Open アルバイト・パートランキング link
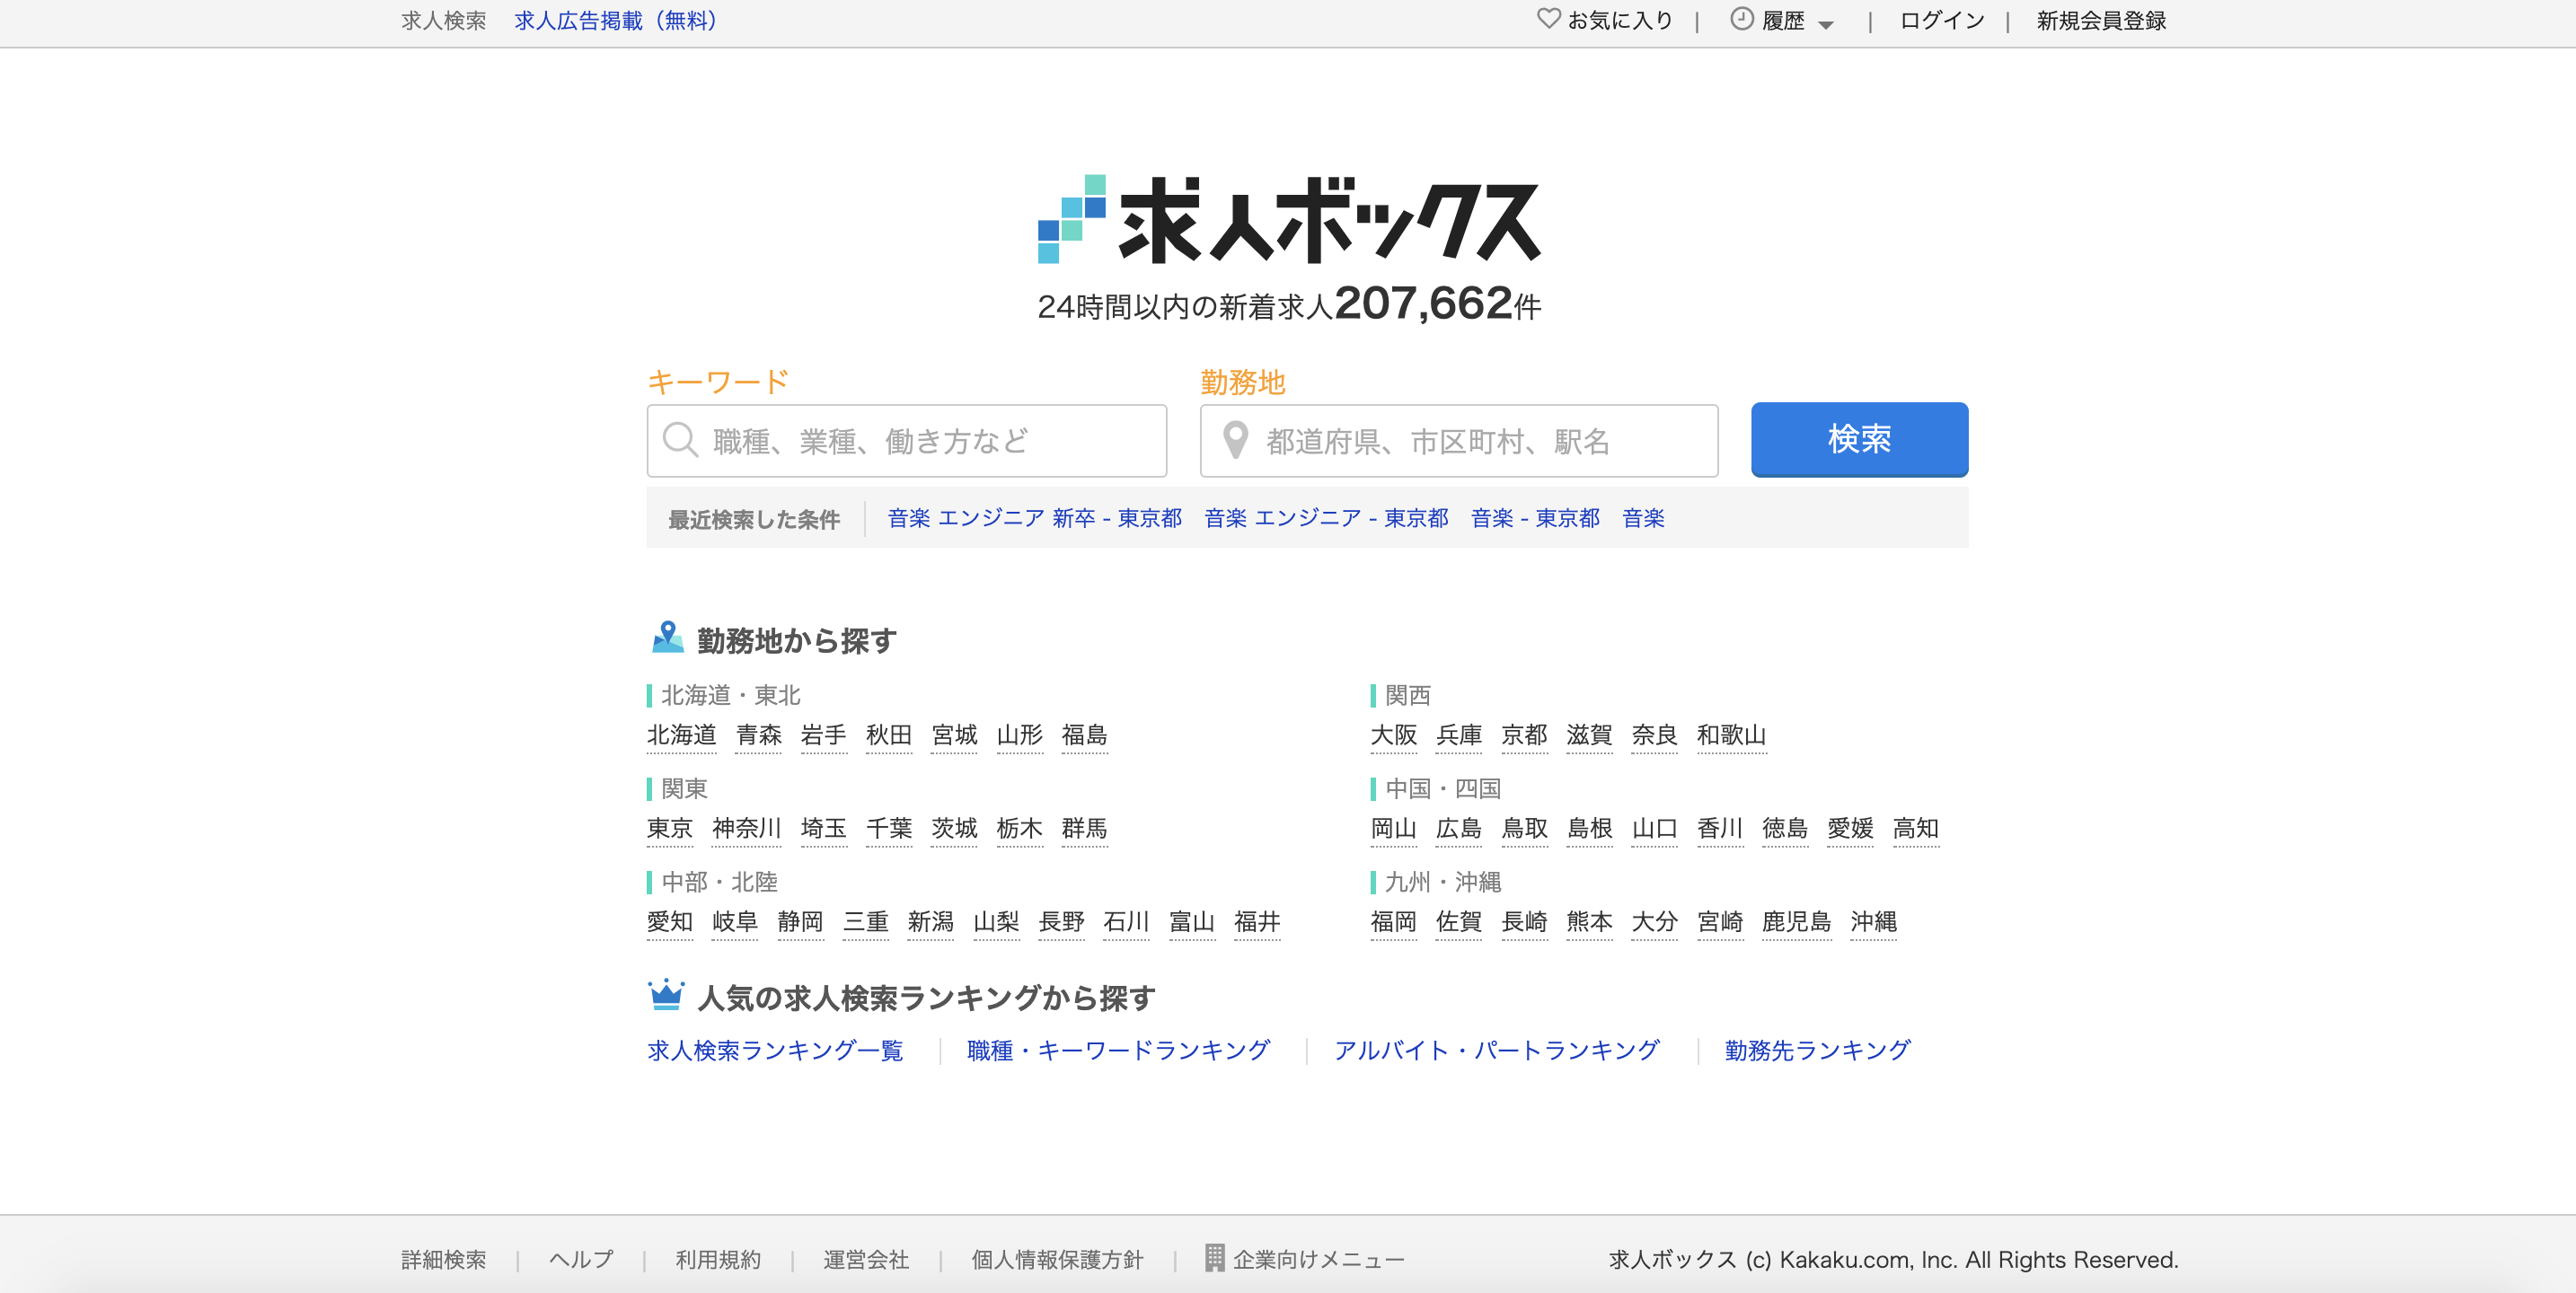The image size is (2576, 1293). tap(1496, 1050)
